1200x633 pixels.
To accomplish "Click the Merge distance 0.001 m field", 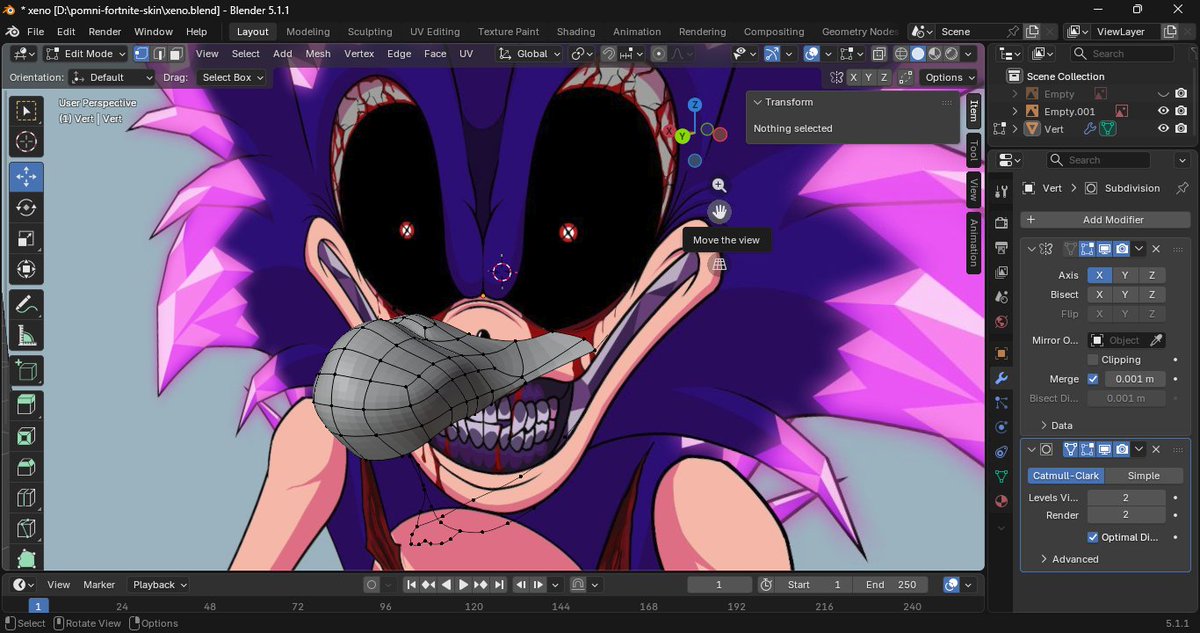I will [1135, 379].
